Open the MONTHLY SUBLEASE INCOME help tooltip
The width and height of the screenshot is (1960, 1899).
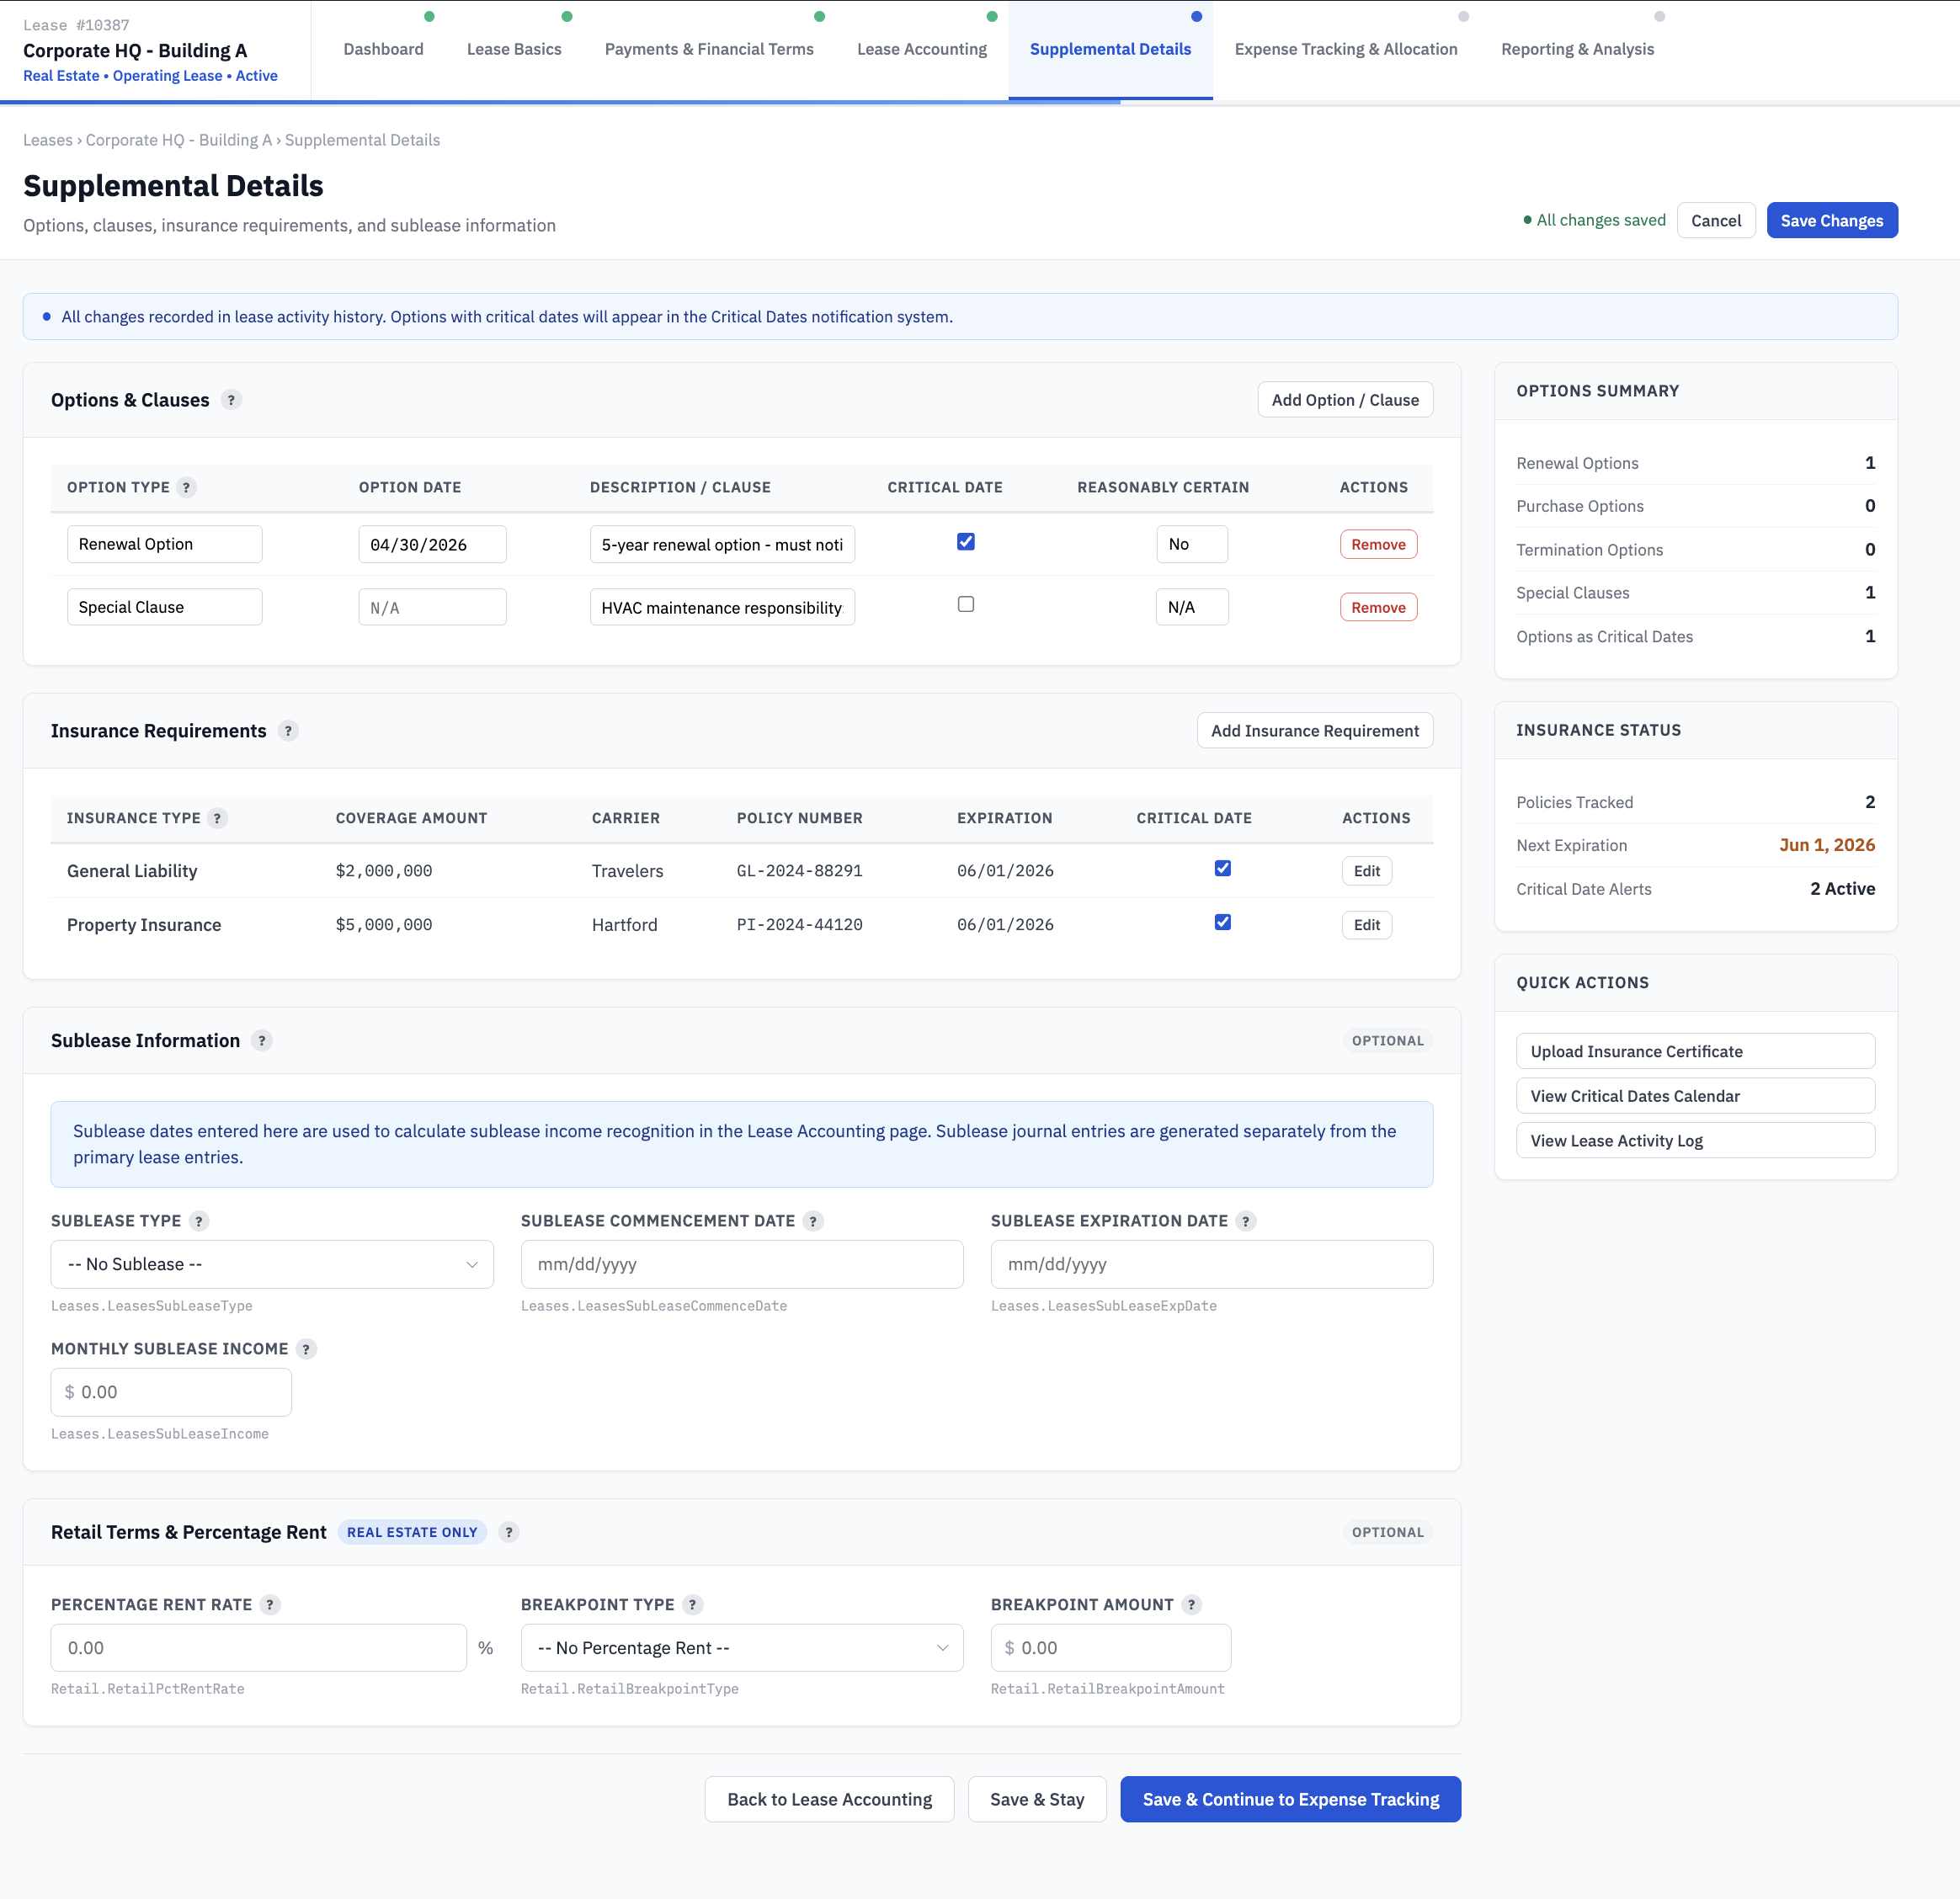307,1348
